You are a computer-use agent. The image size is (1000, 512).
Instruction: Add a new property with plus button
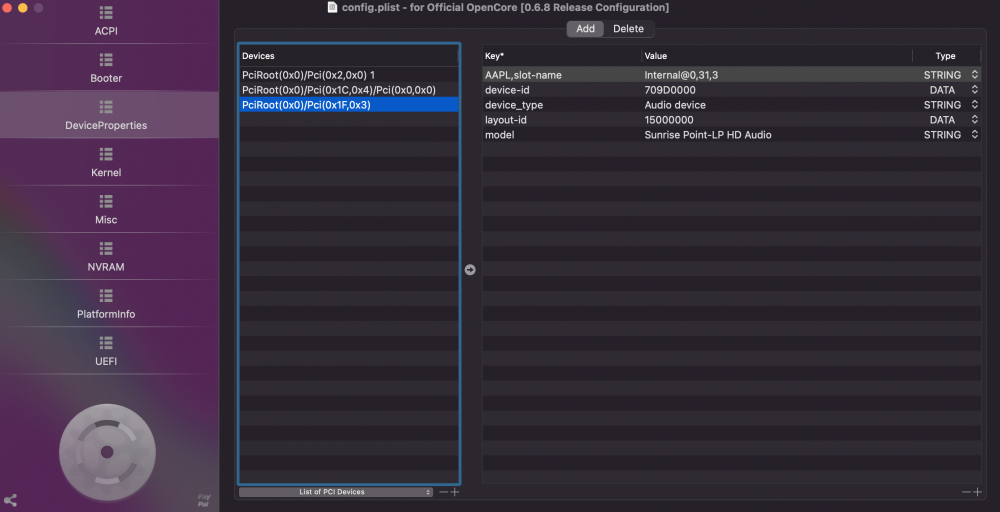point(977,492)
